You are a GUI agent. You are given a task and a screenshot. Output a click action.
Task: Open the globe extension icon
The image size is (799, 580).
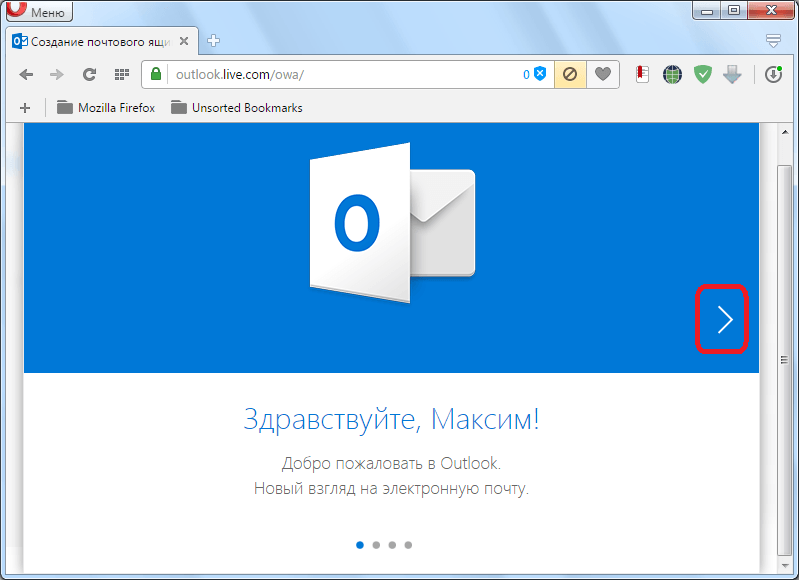tap(672, 75)
